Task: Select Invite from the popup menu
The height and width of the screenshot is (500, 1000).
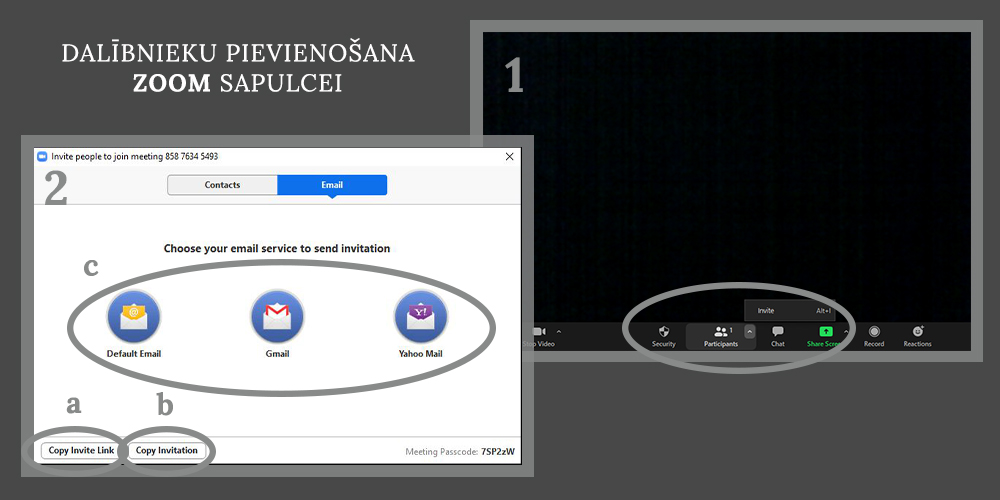Action: [x=790, y=311]
